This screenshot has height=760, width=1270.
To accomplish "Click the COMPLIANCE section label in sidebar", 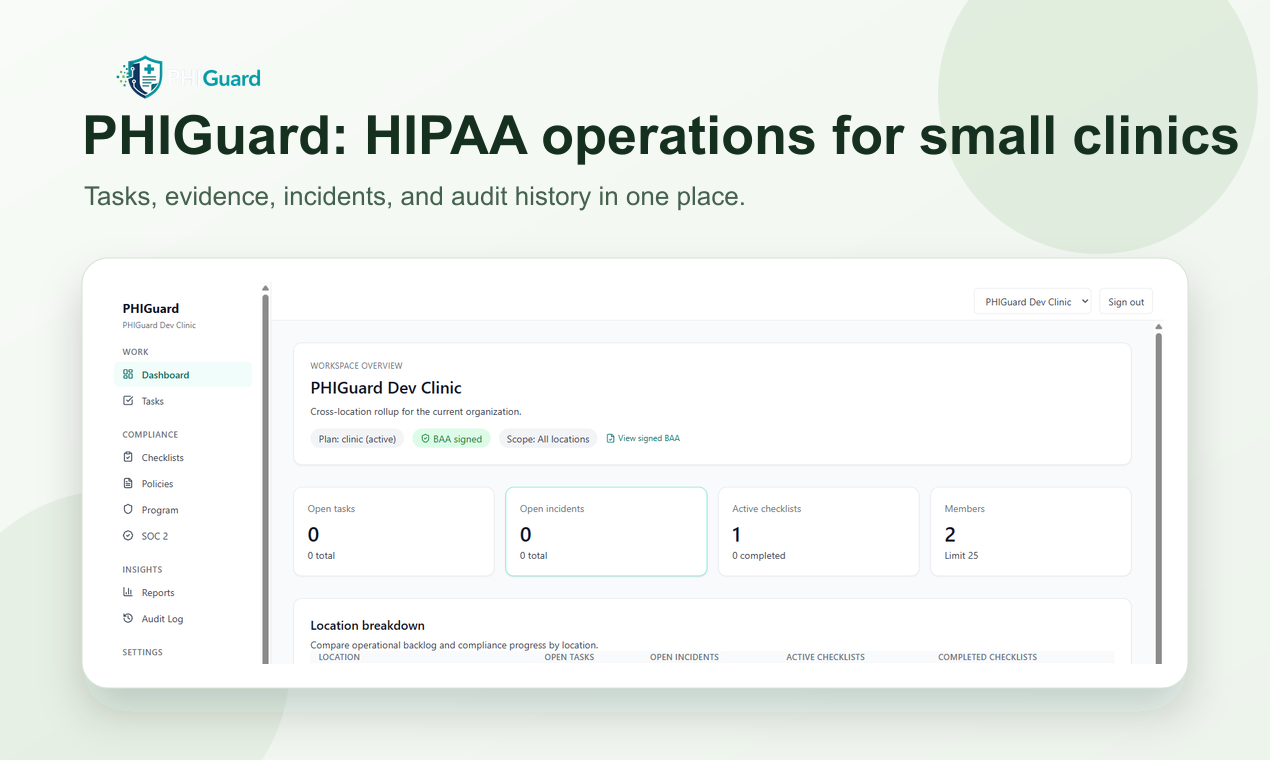I will (150, 434).
